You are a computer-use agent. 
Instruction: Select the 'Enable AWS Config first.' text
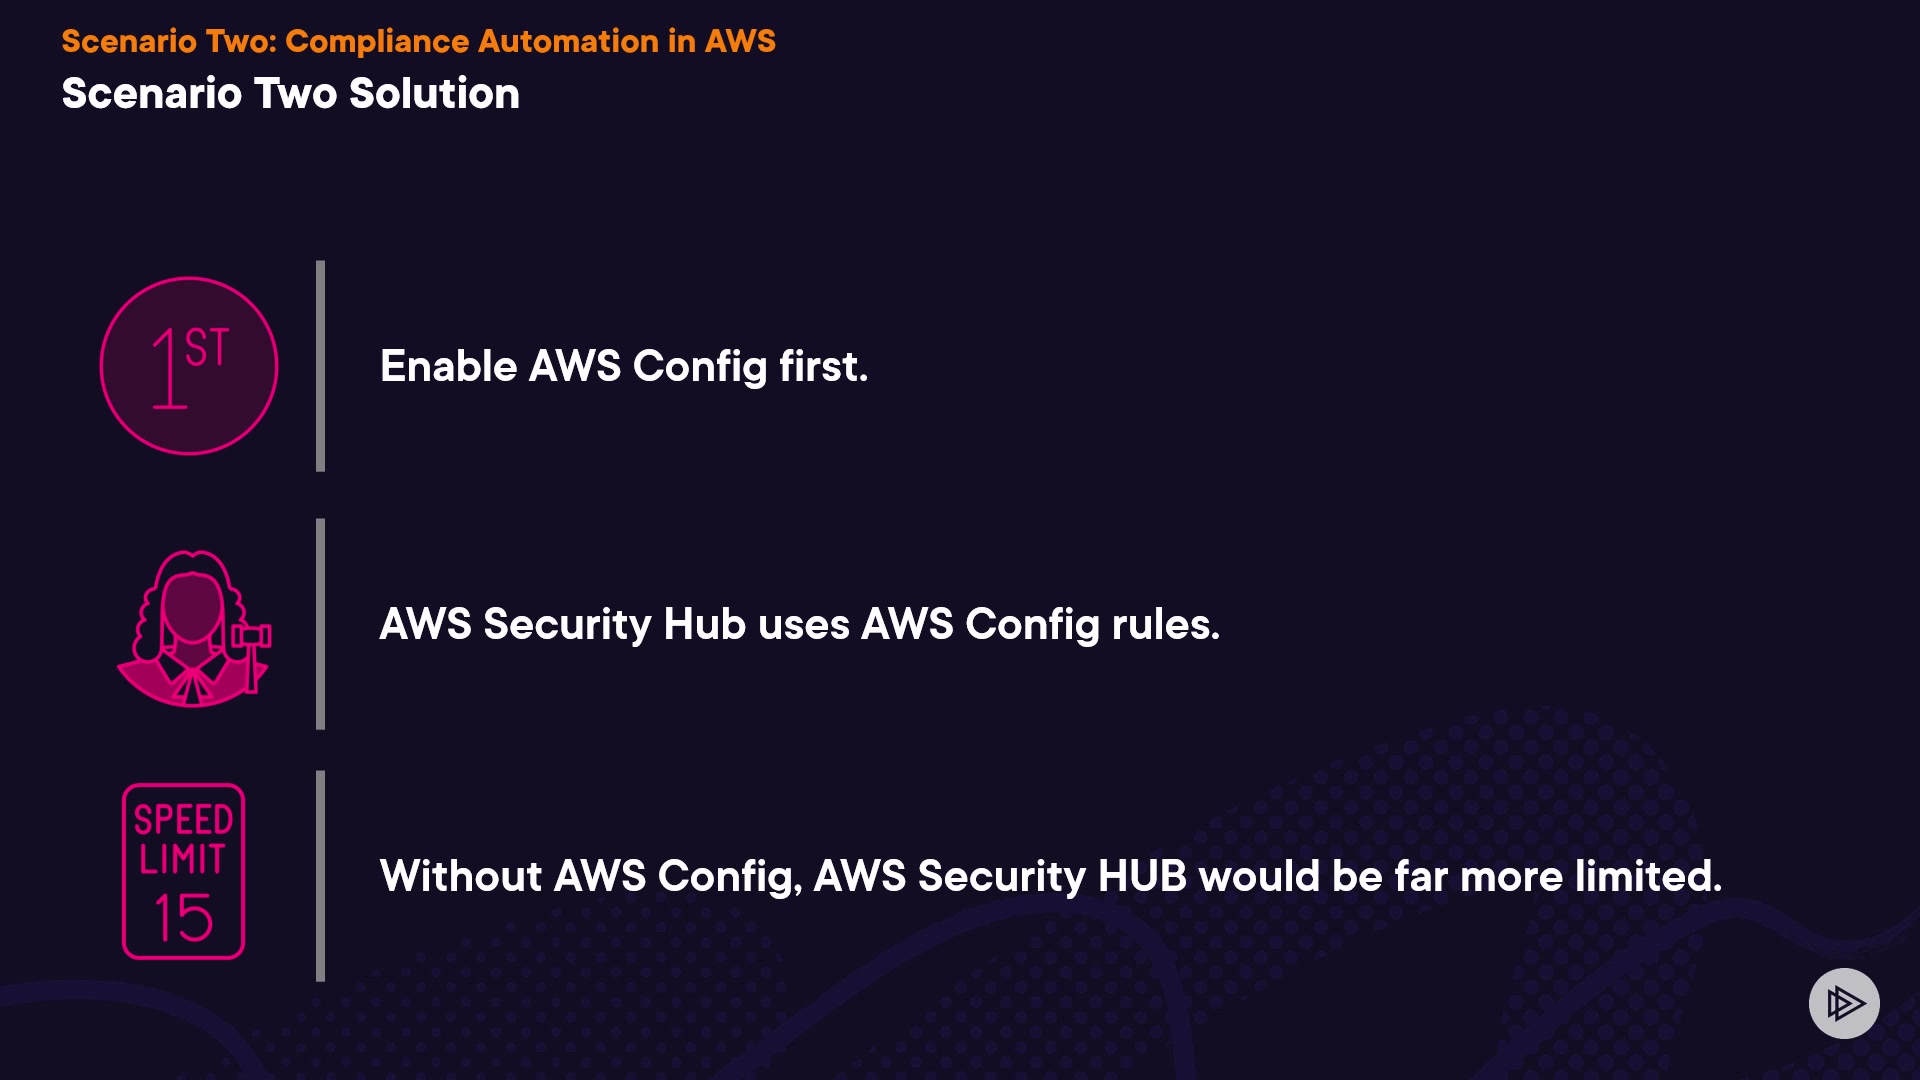point(624,366)
